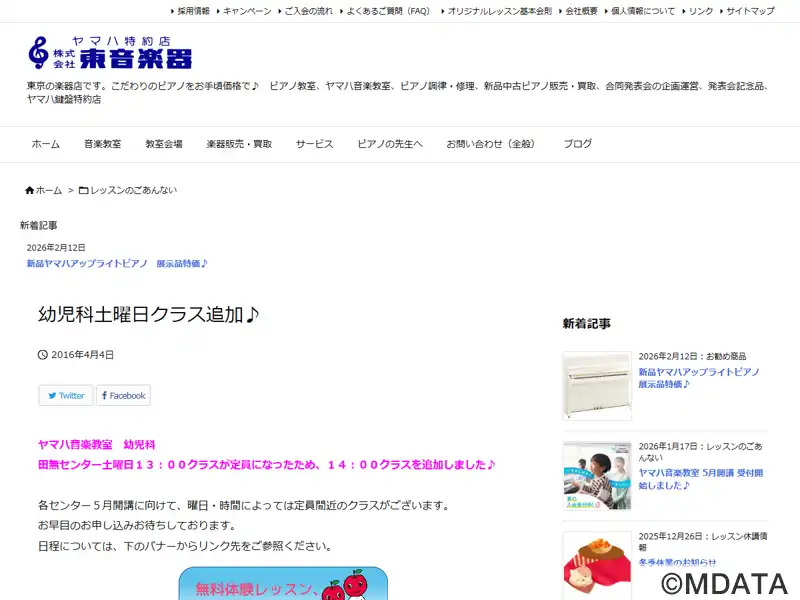Open ヤマハ音楽教室 5月開講 受付開始 article
This screenshot has width=800, height=600.
click(x=701, y=479)
